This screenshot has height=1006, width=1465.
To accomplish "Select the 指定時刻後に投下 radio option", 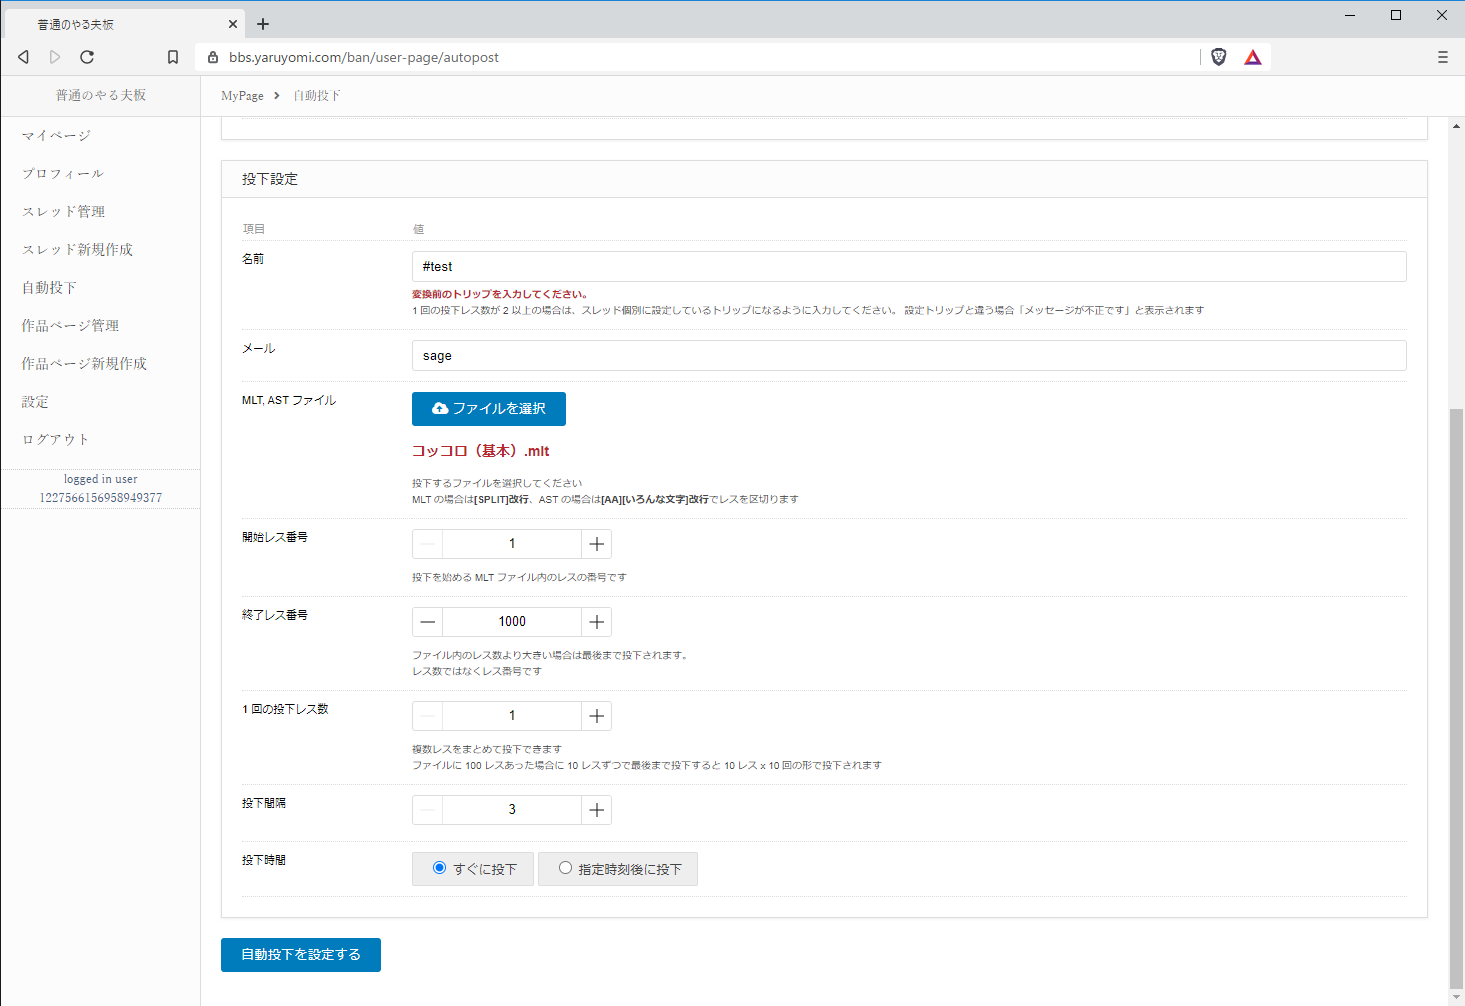I will pos(565,868).
